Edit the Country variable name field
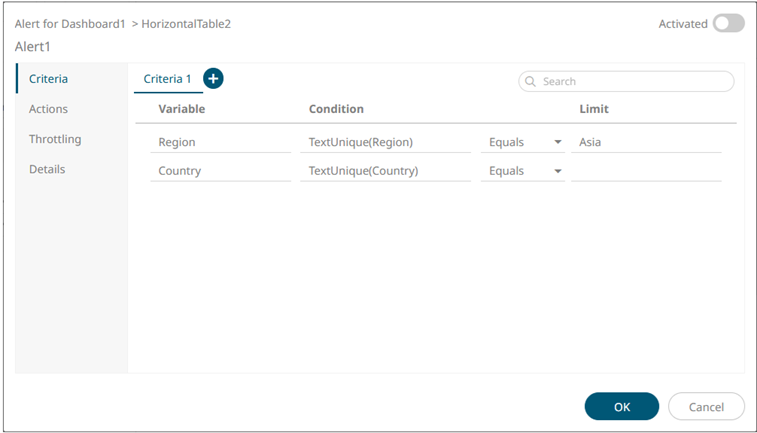757x433 pixels. coord(206,171)
